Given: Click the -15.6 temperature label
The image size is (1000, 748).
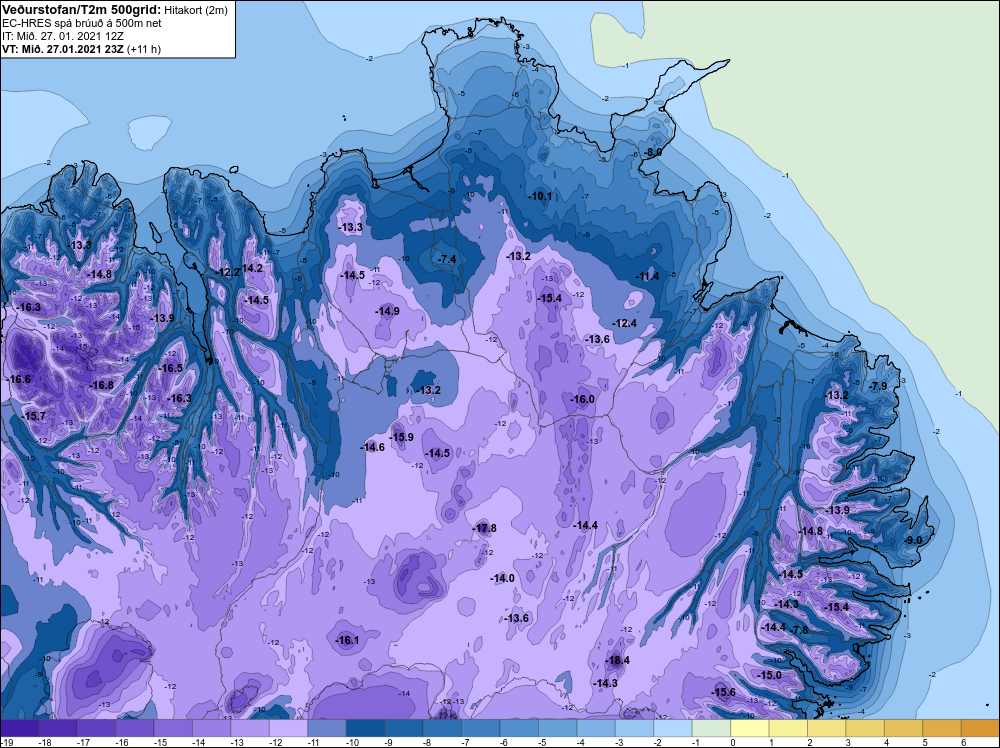Looking at the screenshot, I should click(724, 693).
